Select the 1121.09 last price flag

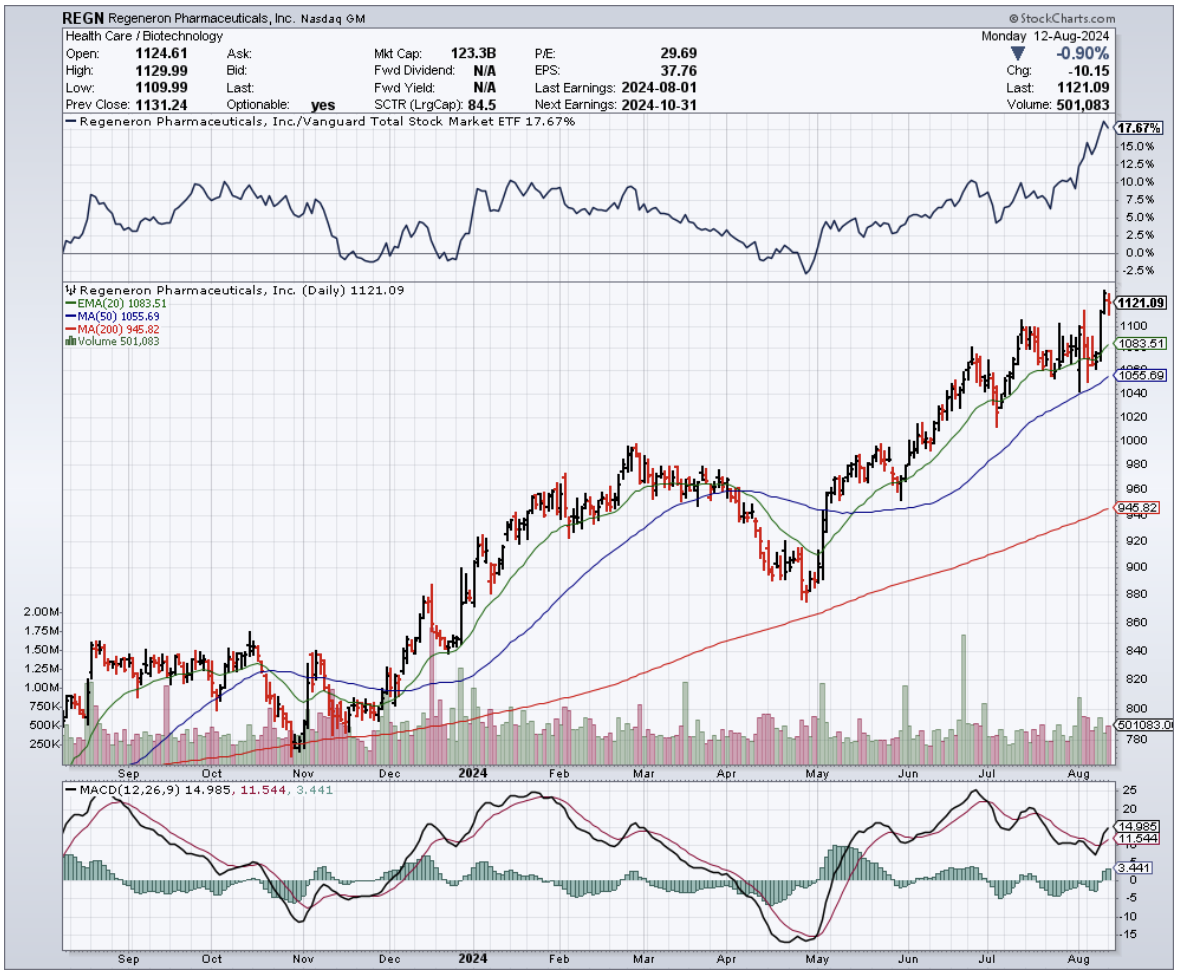[1139, 303]
